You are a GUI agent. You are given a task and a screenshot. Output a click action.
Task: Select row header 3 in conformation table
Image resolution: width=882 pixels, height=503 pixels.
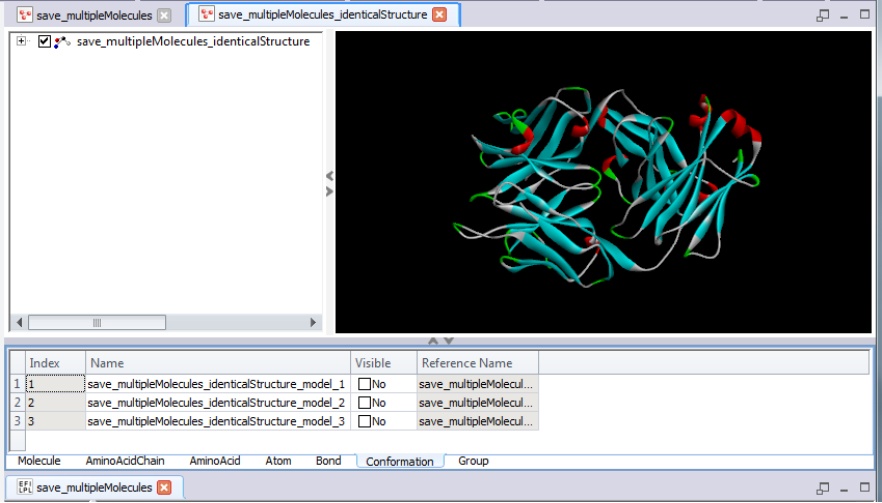click(17, 421)
